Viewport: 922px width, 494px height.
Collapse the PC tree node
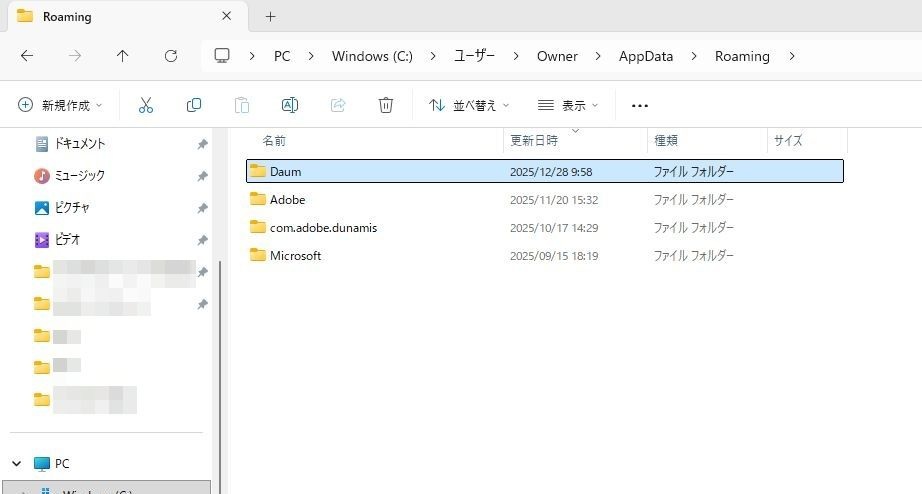[17, 464]
